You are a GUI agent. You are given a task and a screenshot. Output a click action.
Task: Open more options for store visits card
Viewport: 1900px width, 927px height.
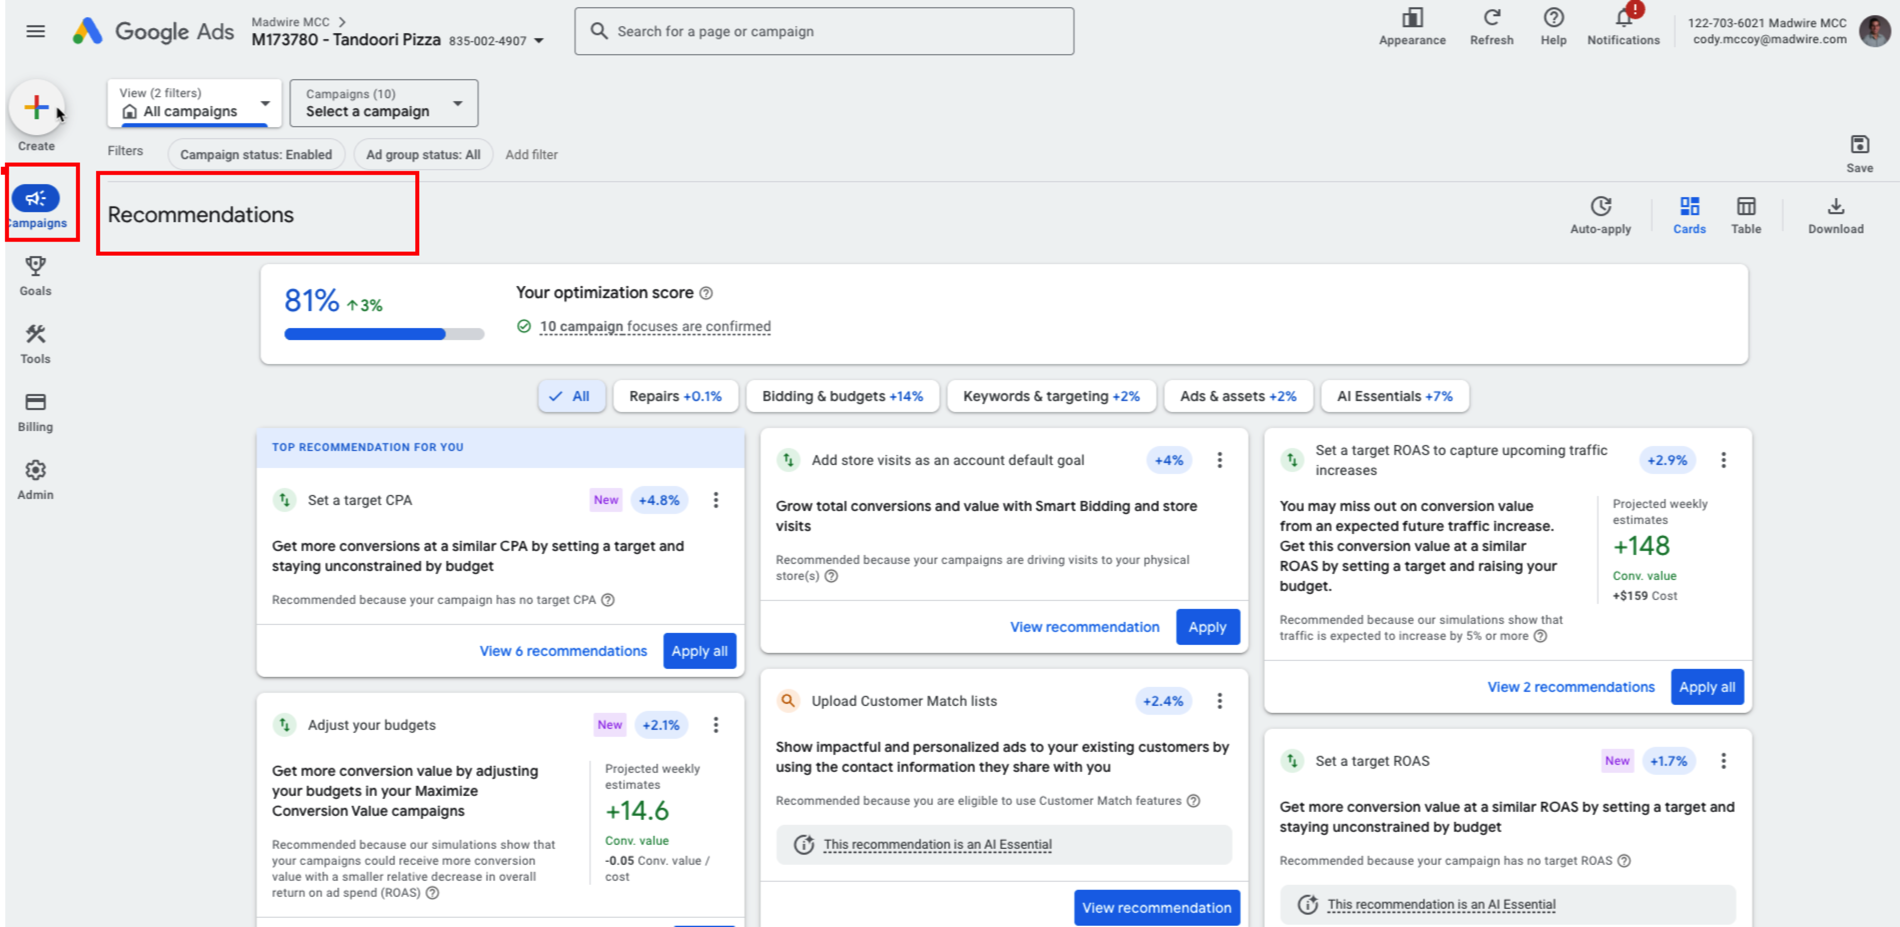(x=1219, y=460)
